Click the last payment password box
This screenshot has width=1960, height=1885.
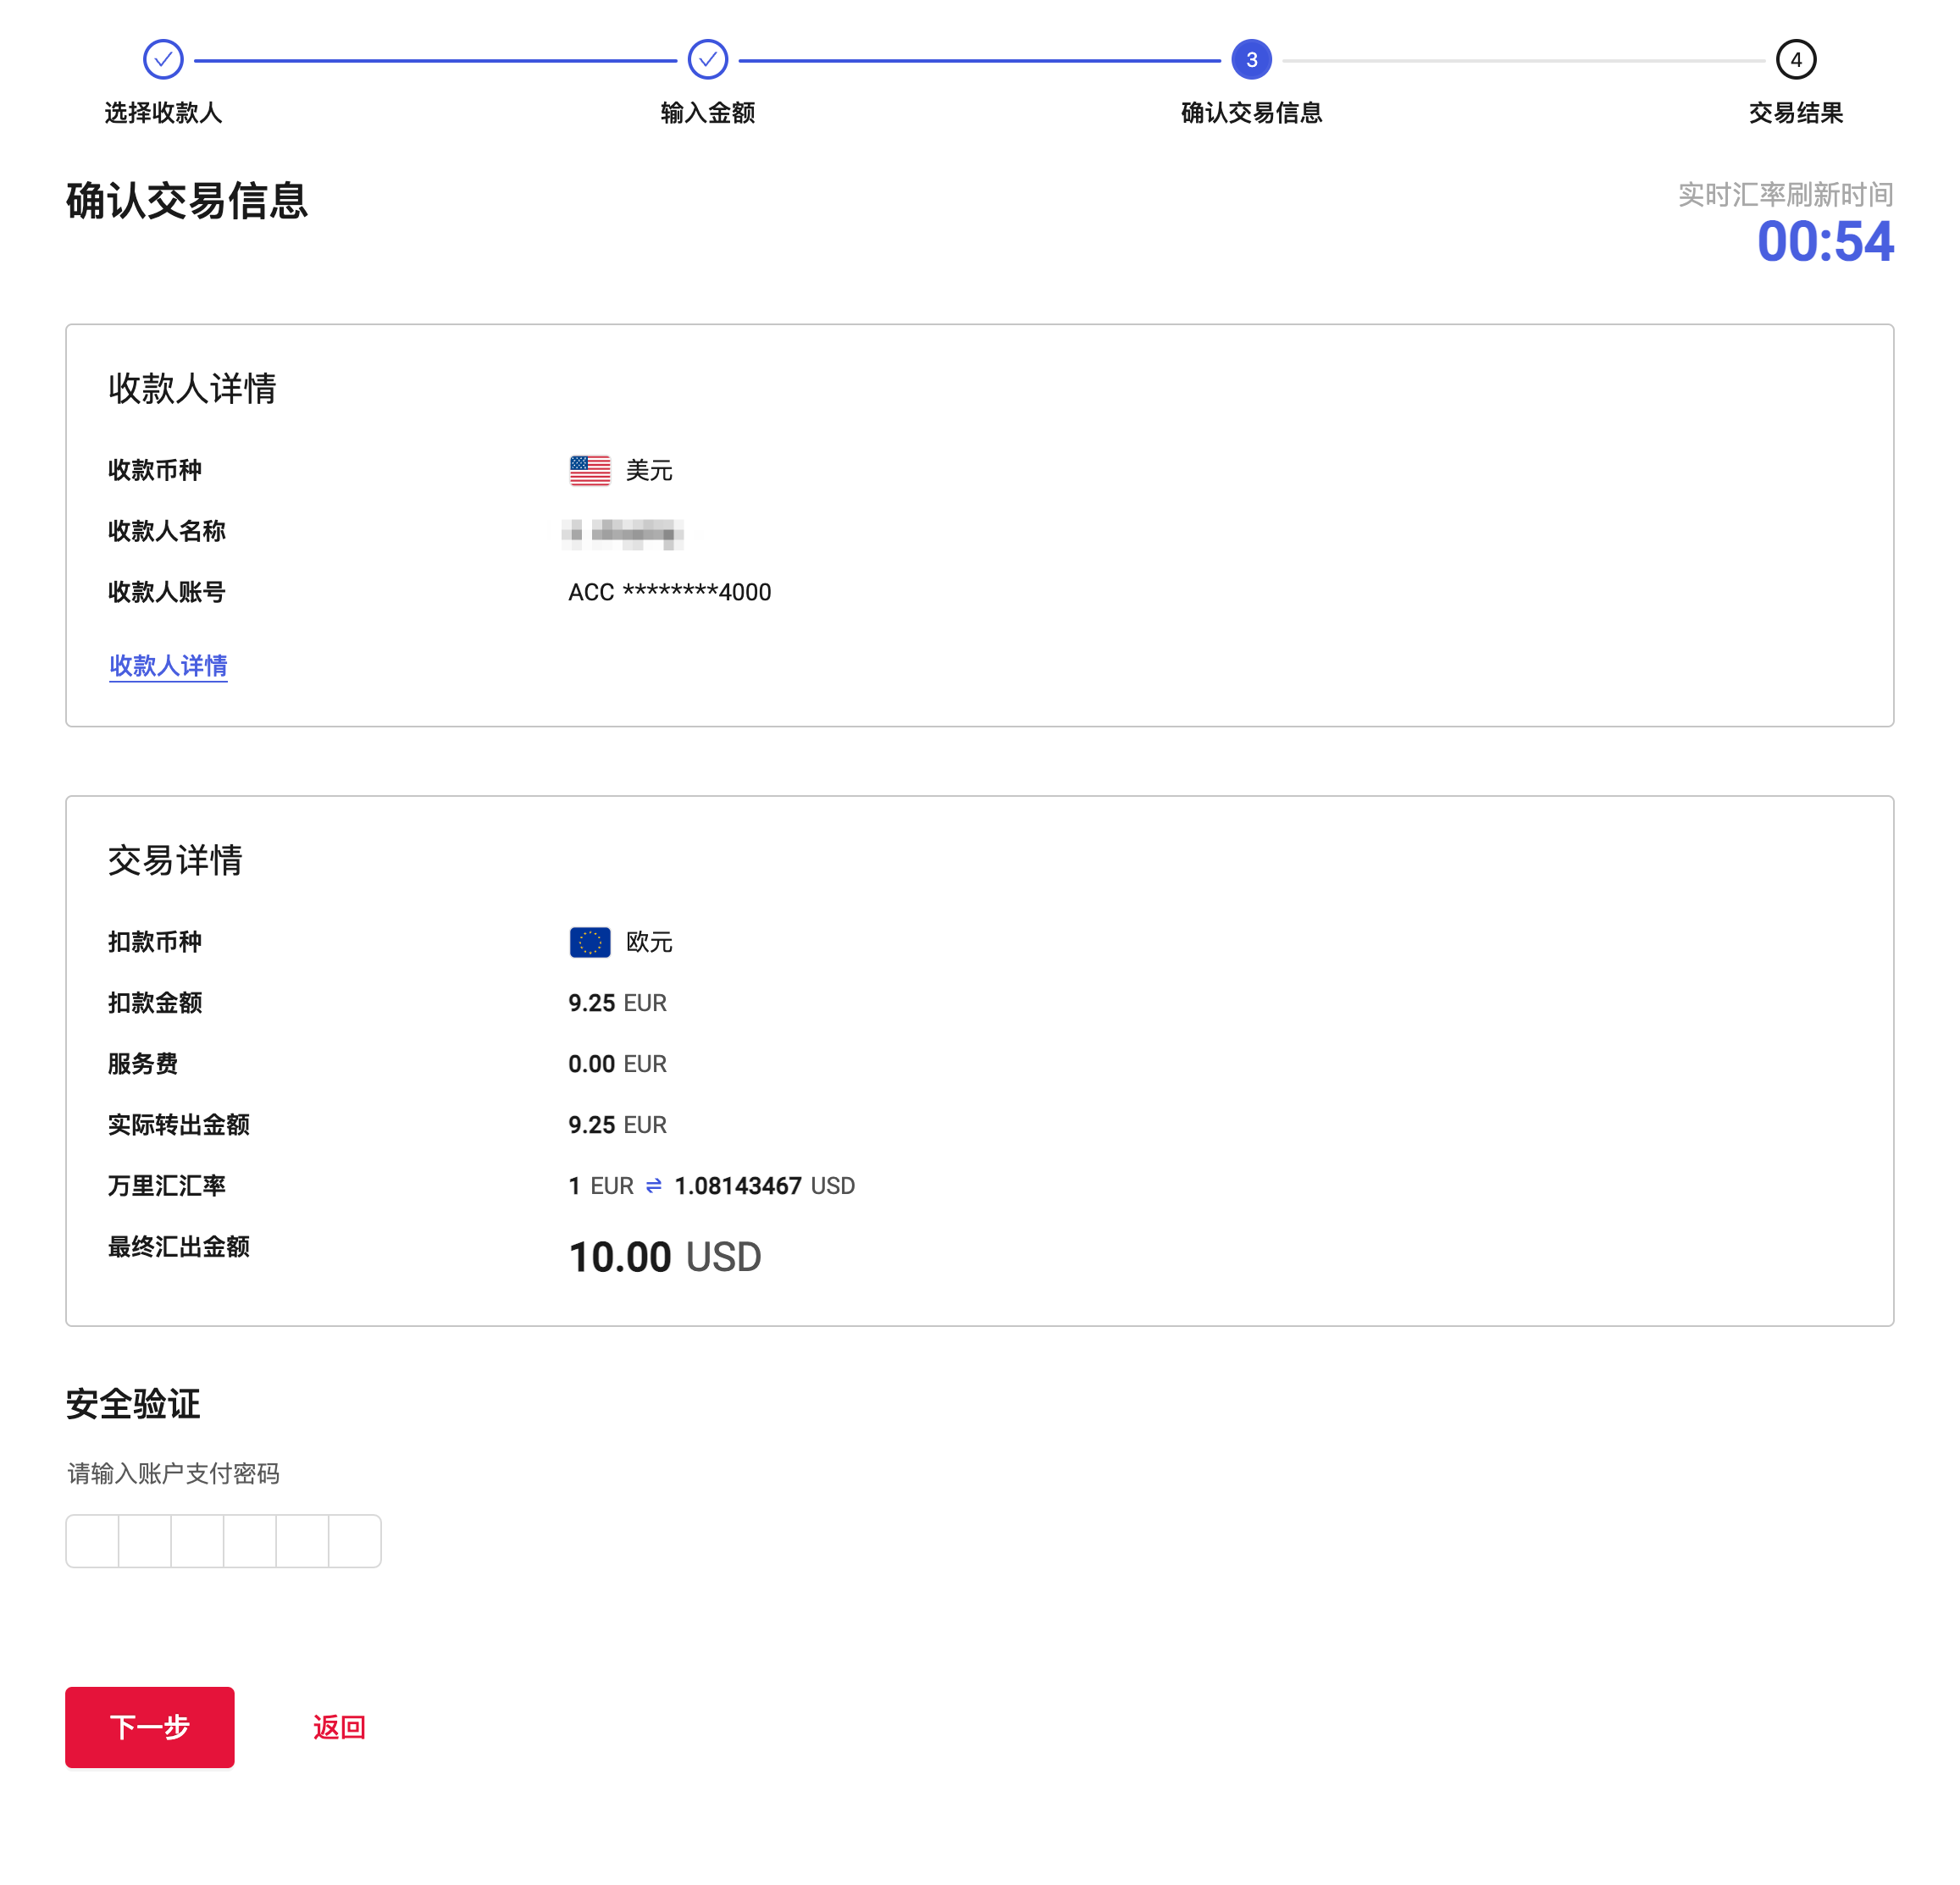[x=355, y=1541]
